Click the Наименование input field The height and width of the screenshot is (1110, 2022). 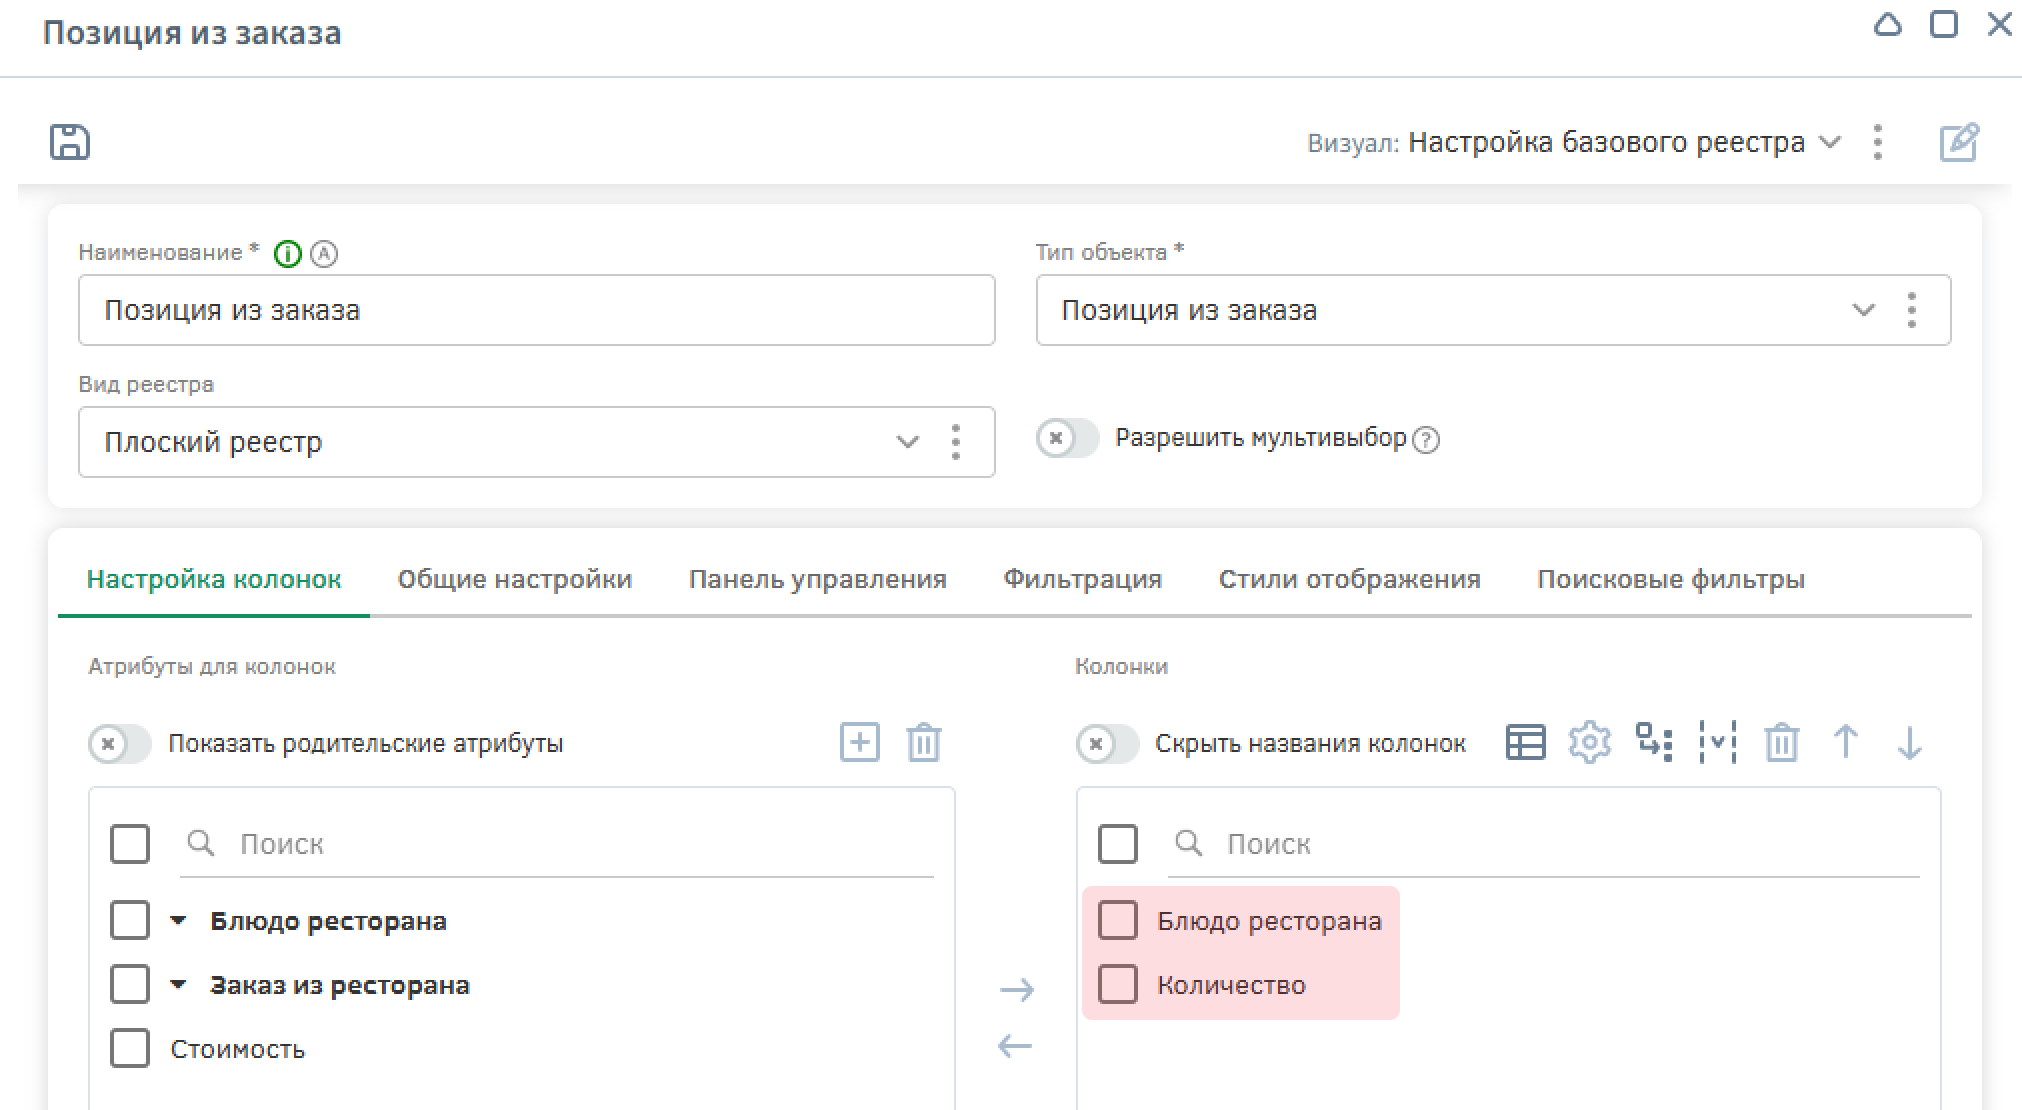click(x=536, y=310)
